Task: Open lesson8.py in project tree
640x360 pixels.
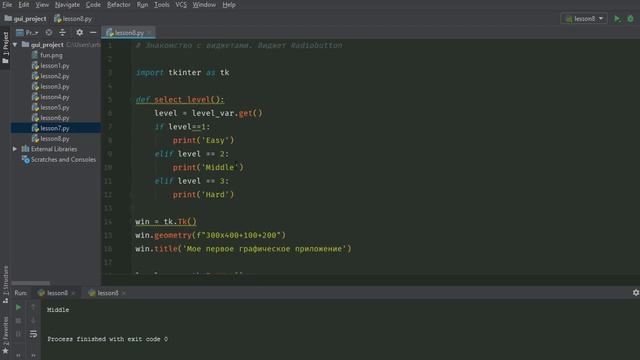Action: (55, 139)
